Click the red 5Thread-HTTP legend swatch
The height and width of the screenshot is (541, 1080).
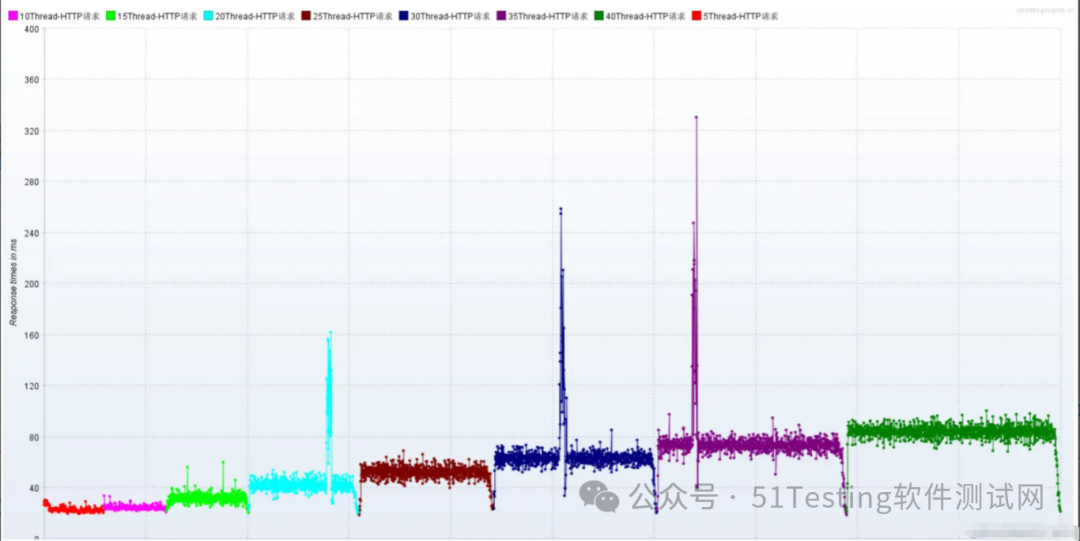[696, 16]
